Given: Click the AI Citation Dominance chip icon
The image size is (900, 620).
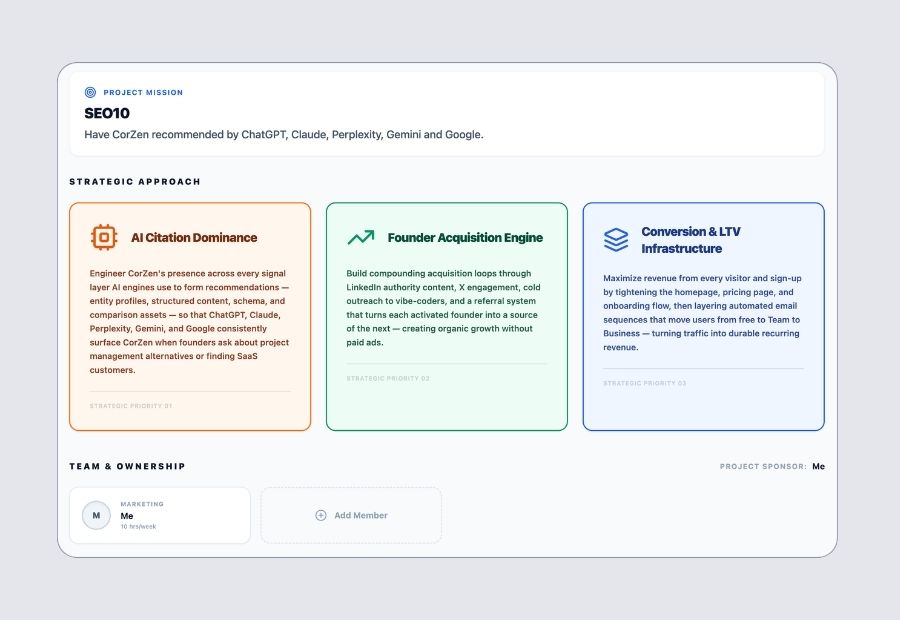Looking at the screenshot, I should (x=104, y=237).
